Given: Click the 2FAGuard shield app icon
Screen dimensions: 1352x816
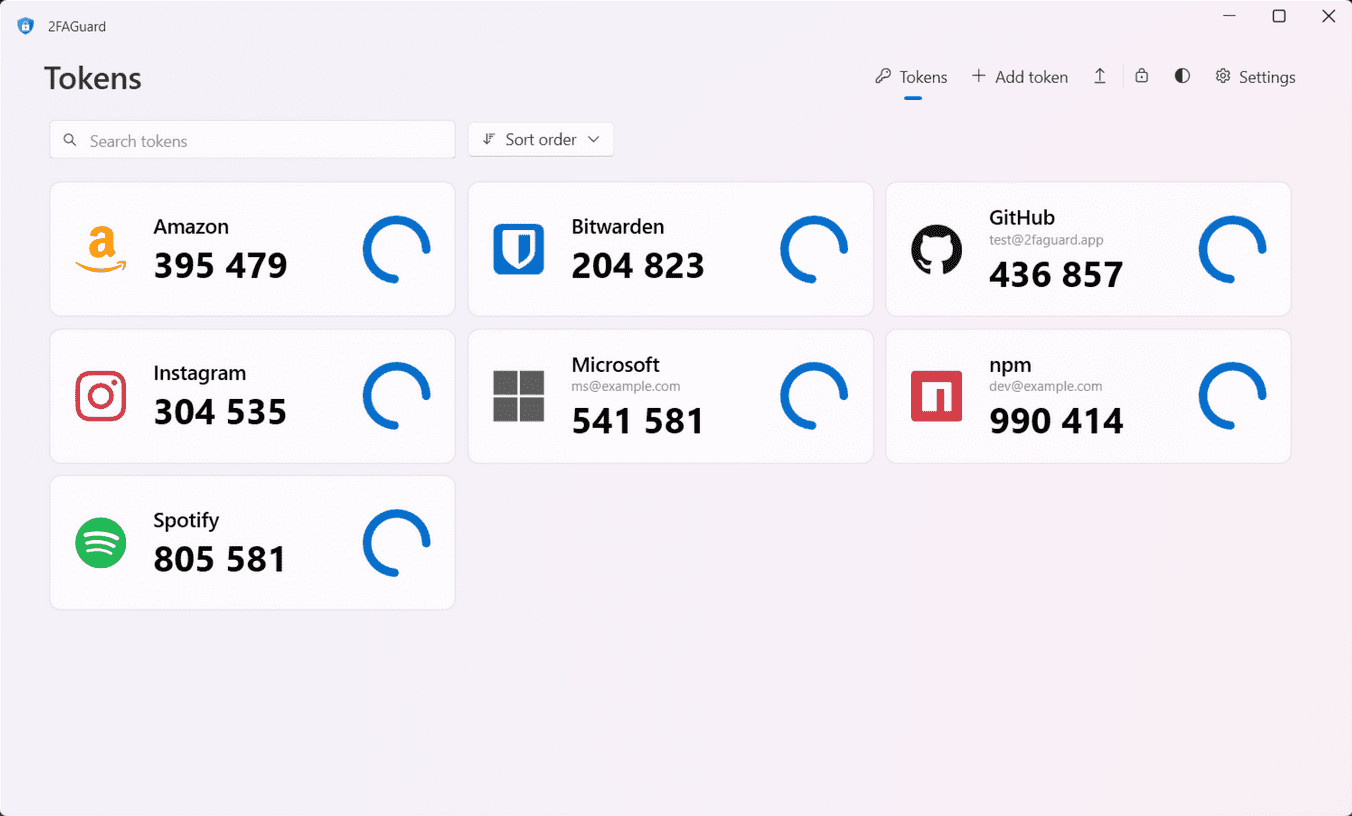Looking at the screenshot, I should (x=26, y=26).
